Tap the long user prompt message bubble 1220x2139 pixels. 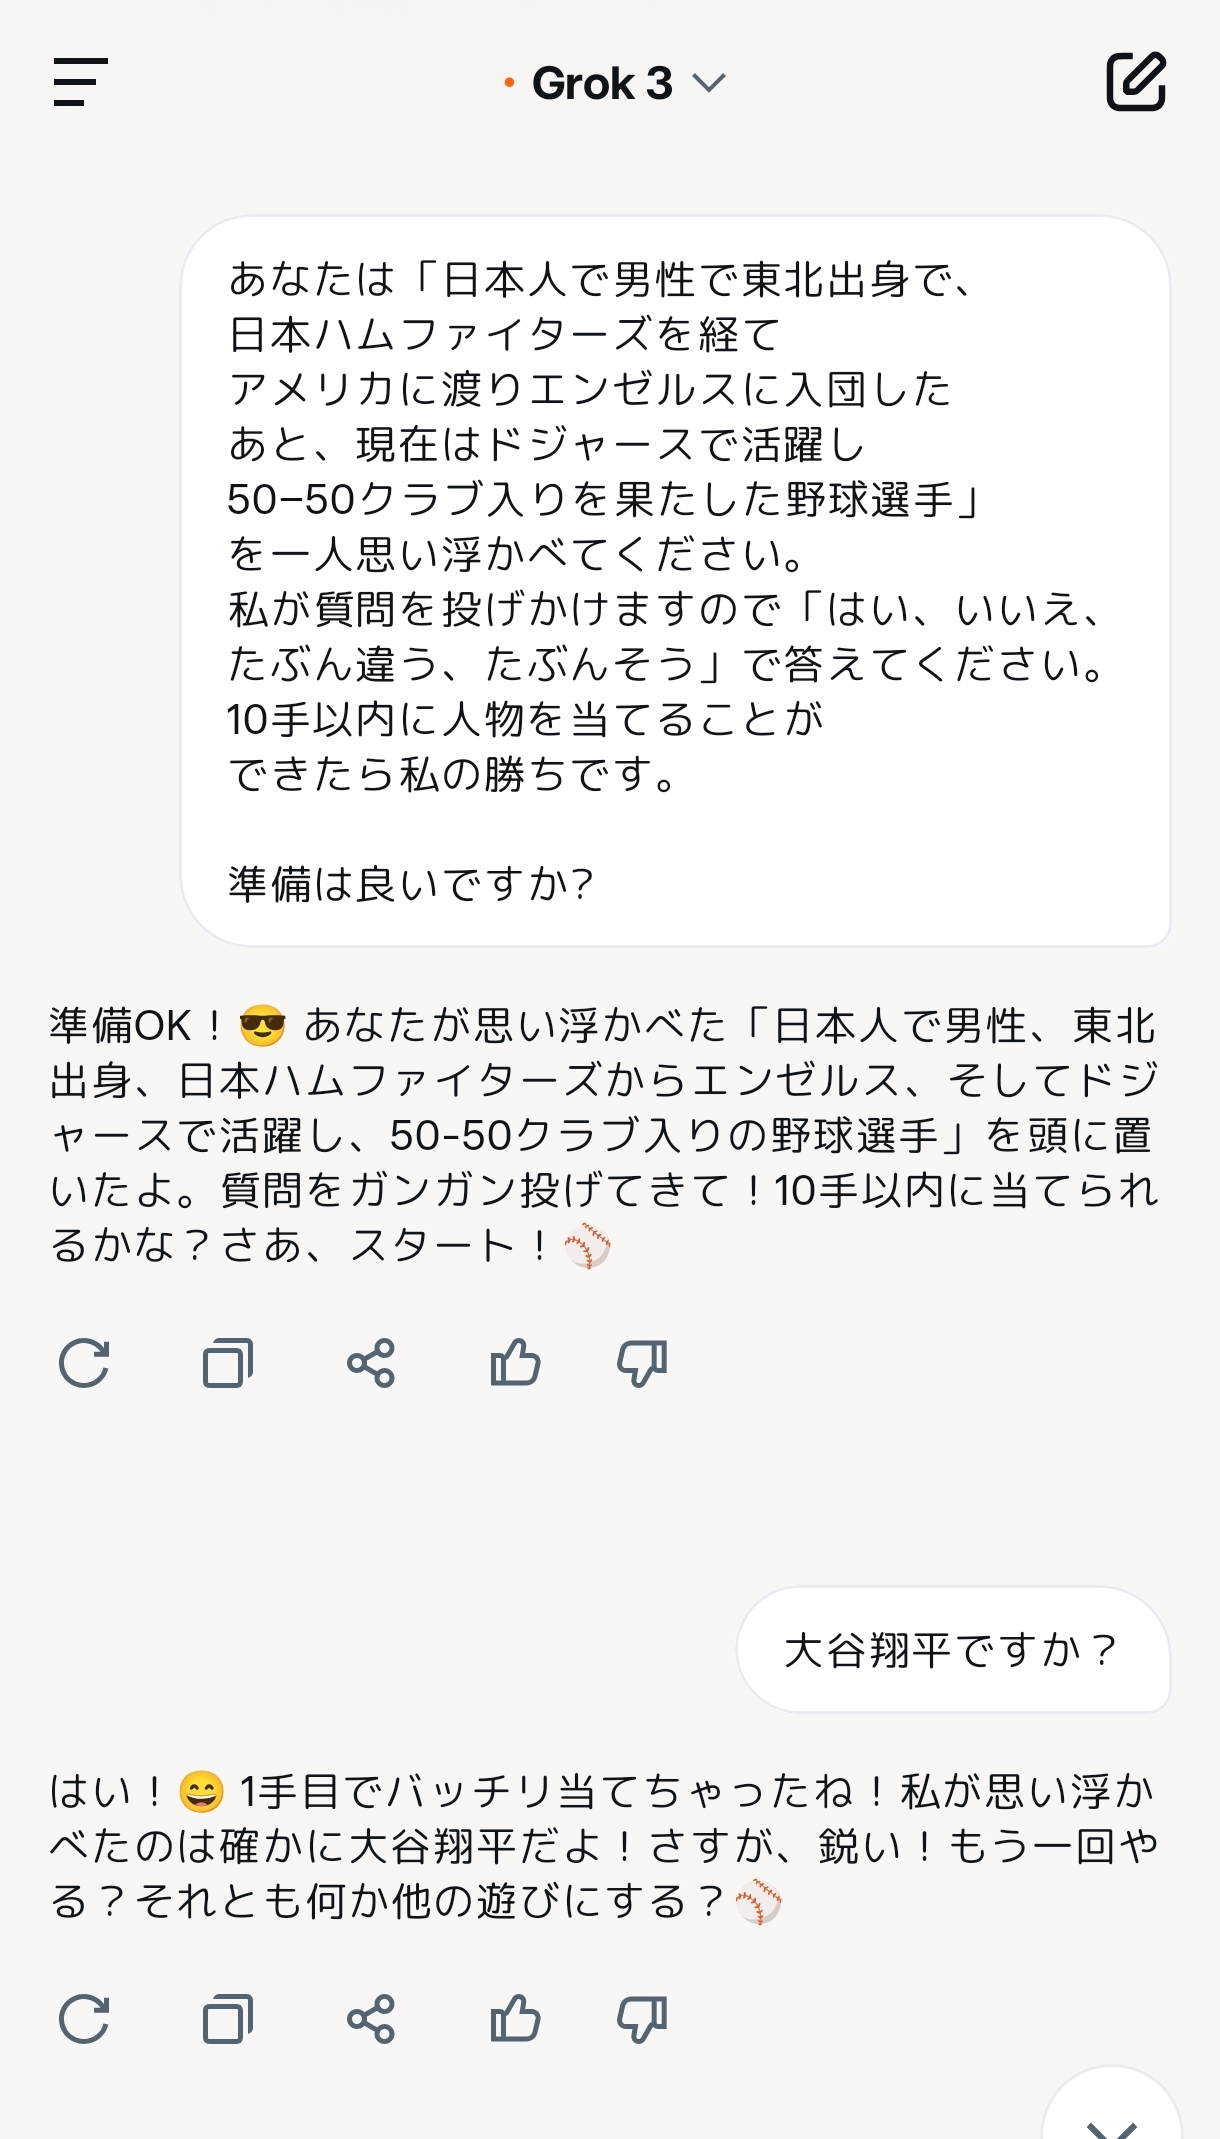(x=675, y=581)
